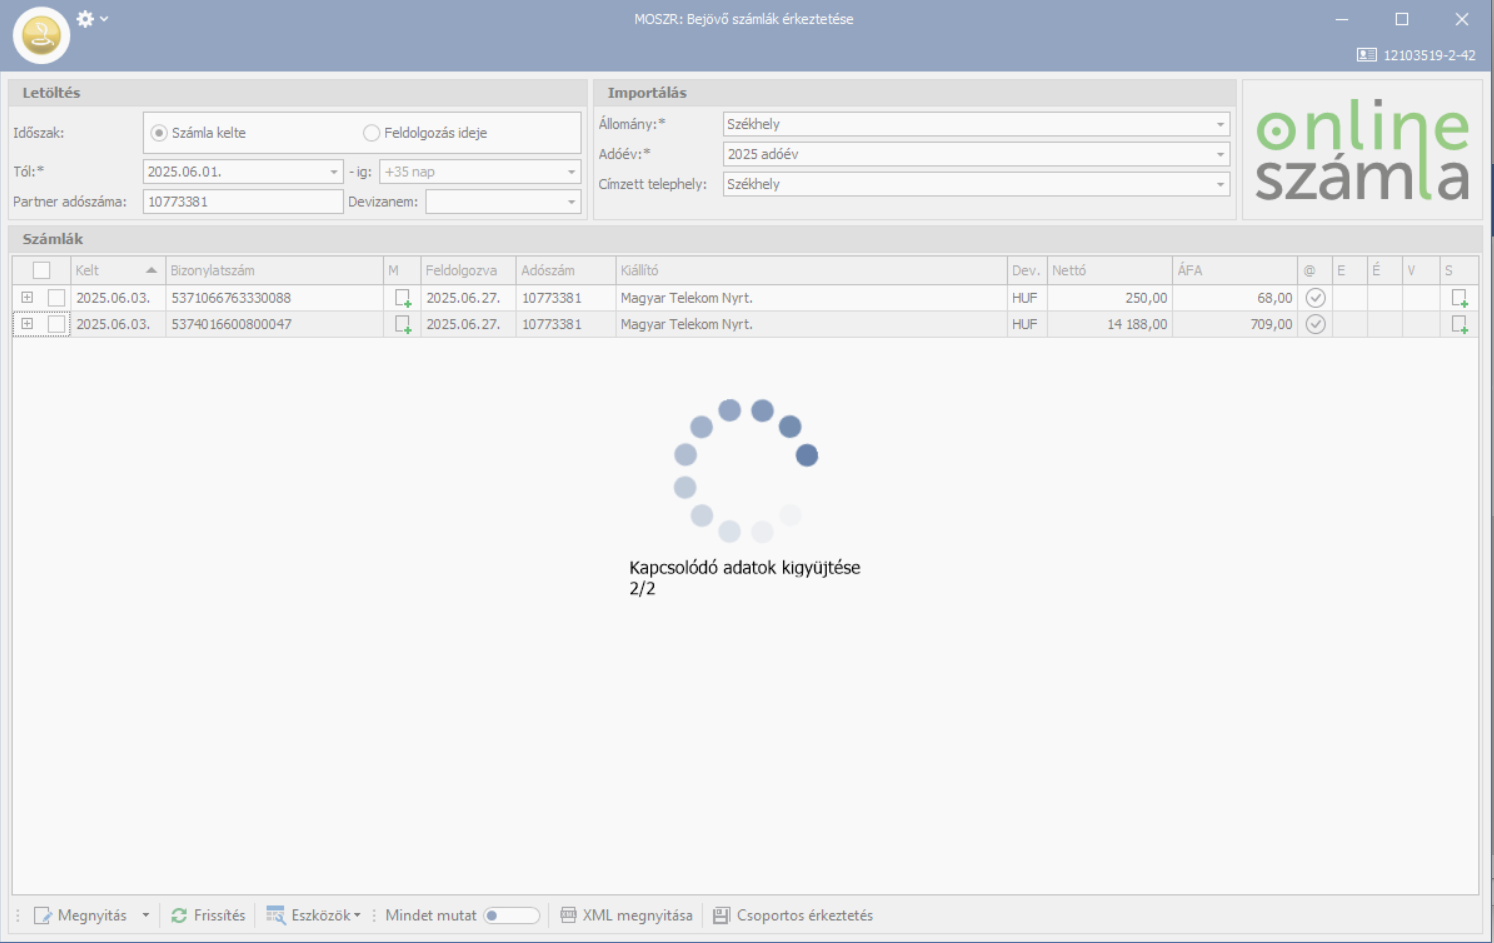This screenshot has height=943, width=1494.
Task: Click the E column header
Action: click(x=1349, y=270)
